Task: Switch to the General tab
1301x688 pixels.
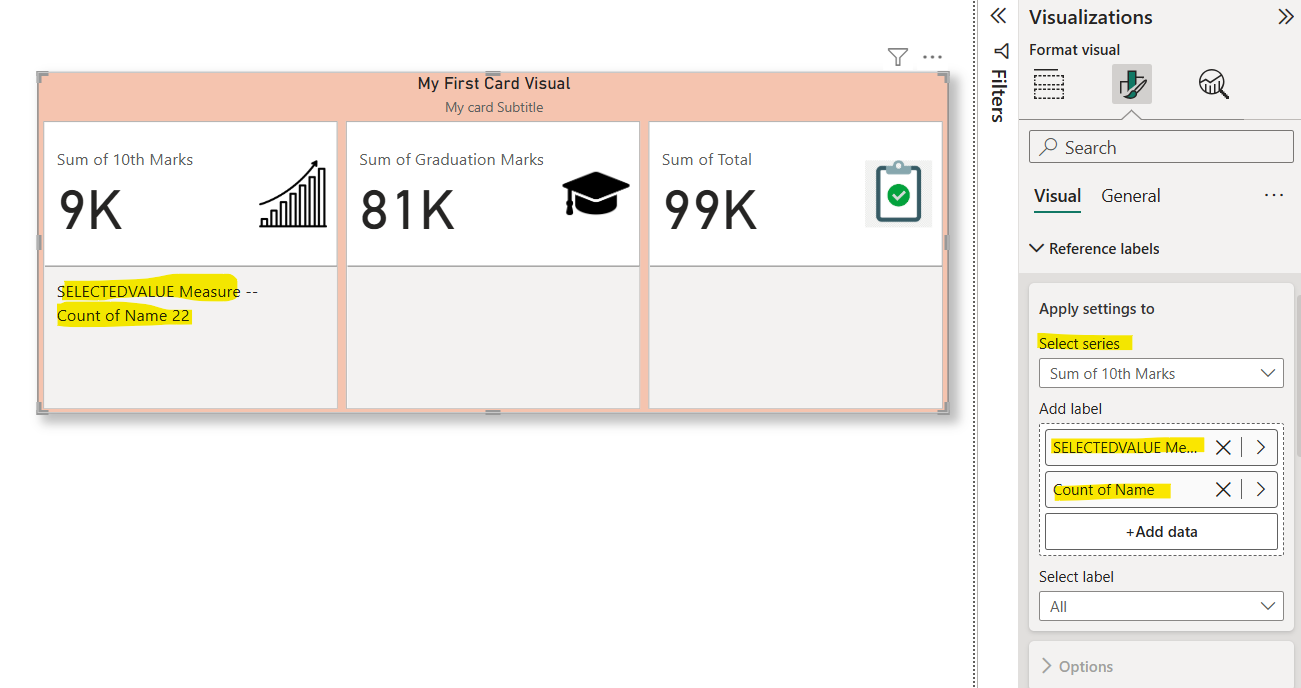Action: [1130, 196]
